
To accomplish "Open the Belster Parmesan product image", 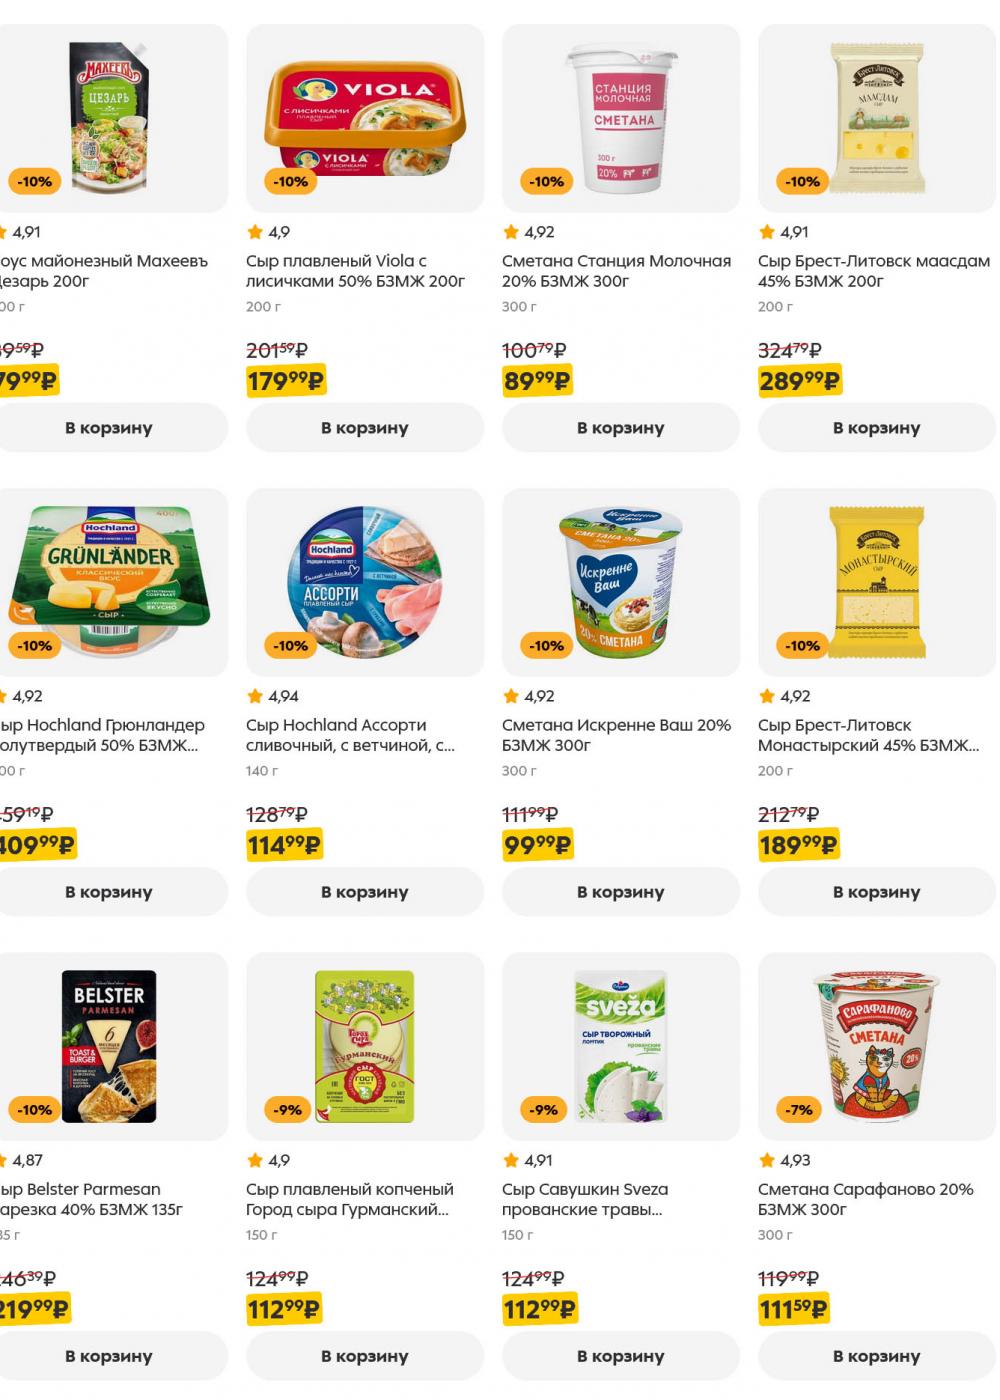I will tap(109, 1046).
